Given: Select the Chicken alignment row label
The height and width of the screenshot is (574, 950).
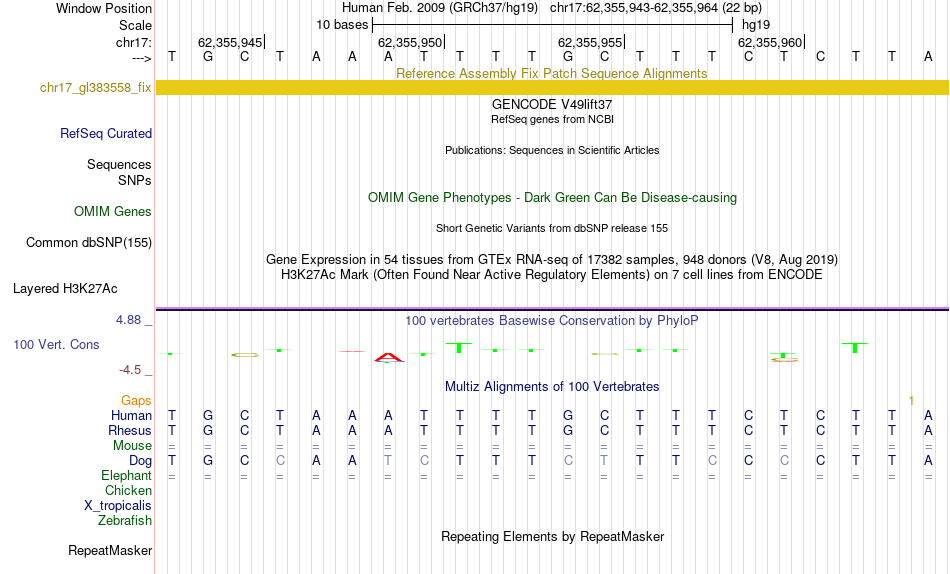Looking at the screenshot, I should coord(128,490).
